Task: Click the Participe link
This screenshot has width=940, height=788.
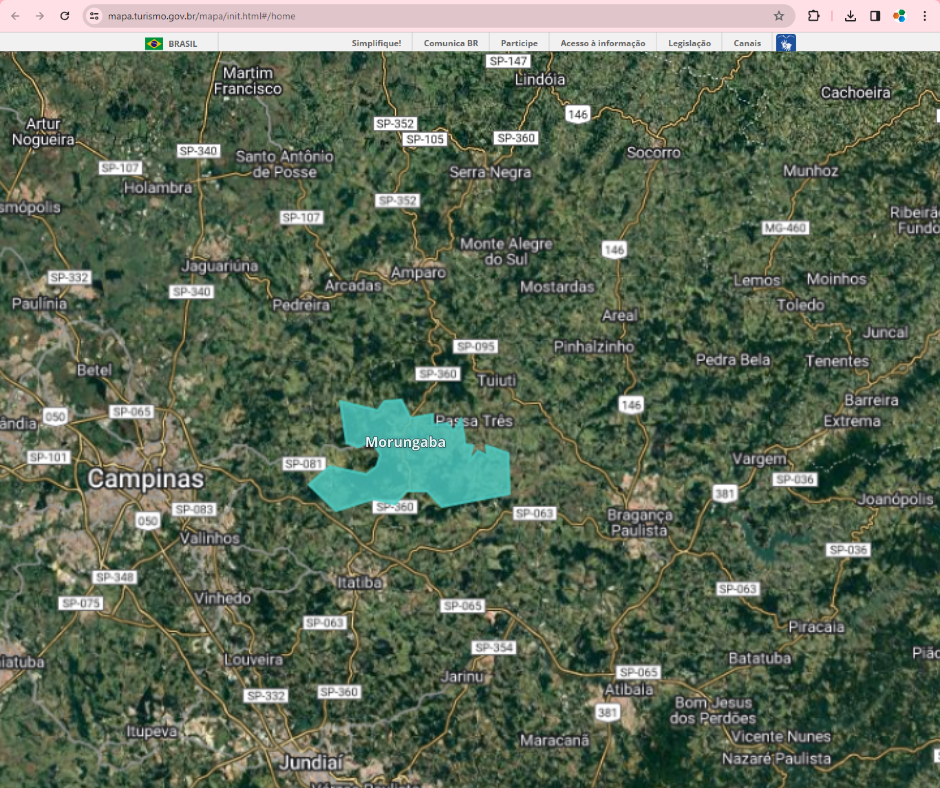Action: click(x=519, y=43)
